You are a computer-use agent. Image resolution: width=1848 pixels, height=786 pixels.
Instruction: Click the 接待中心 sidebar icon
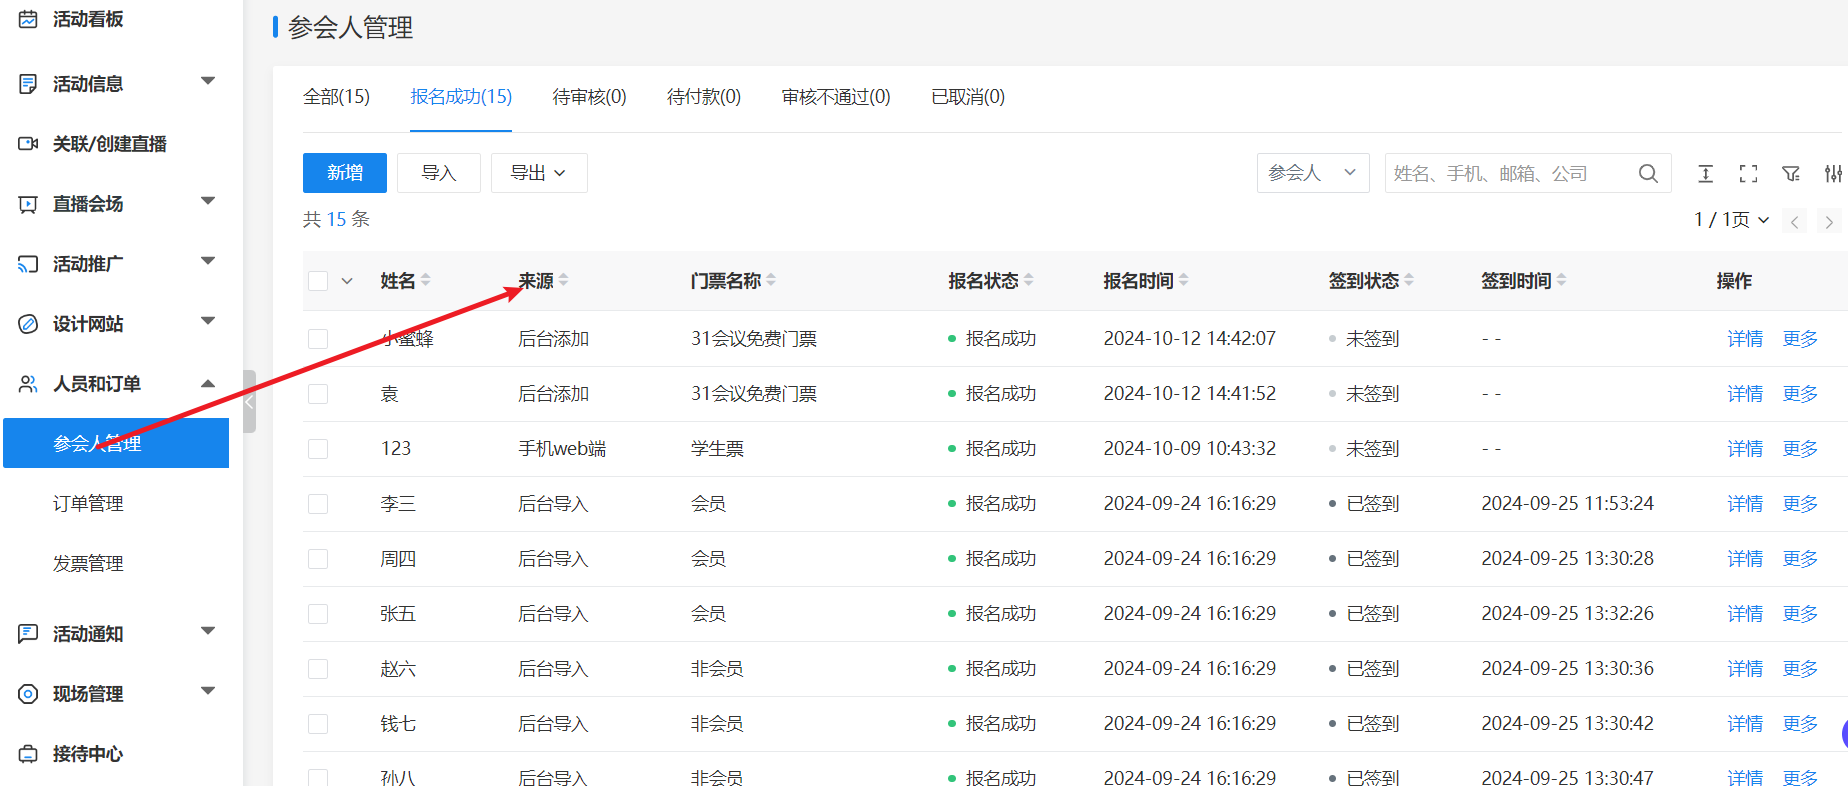point(28,754)
